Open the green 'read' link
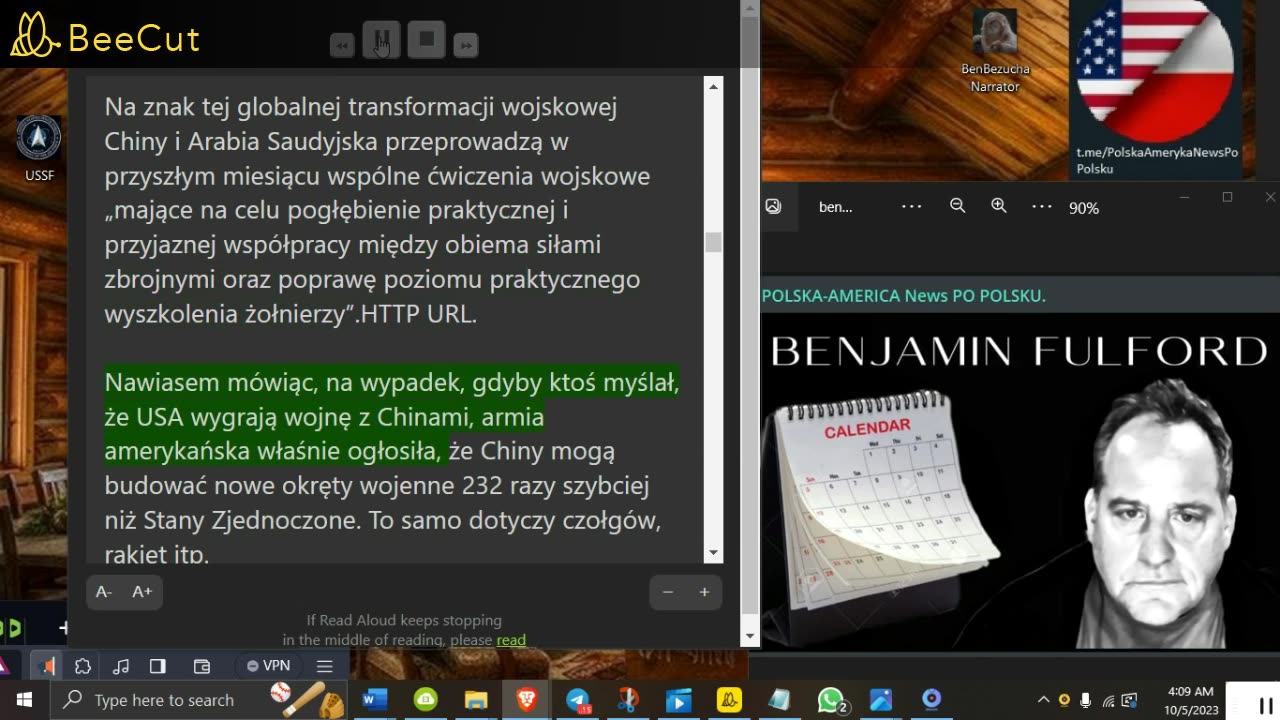 point(511,640)
